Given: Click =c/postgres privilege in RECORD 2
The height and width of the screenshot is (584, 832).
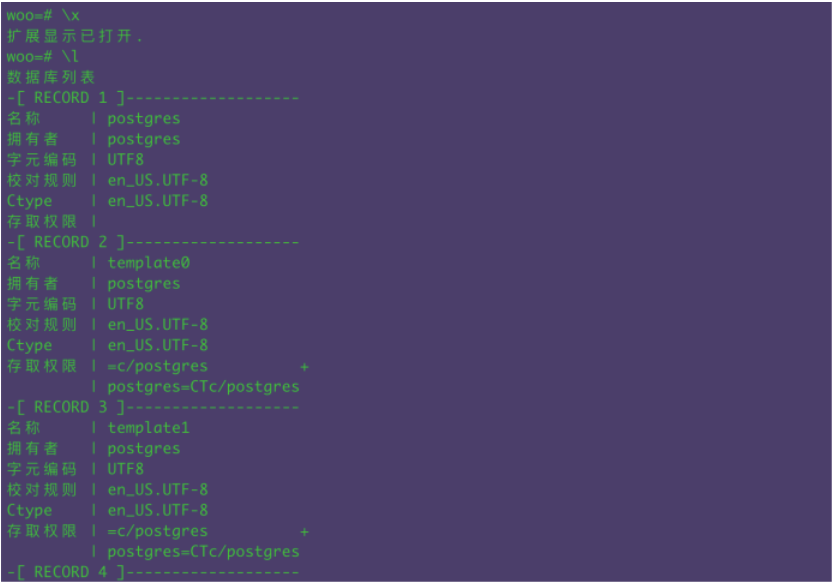Looking at the screenshot, I should (158, 367).
